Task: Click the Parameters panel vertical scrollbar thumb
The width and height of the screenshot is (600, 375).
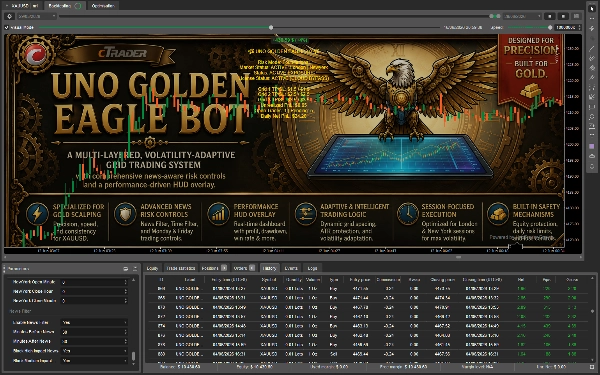Action: 133,356
